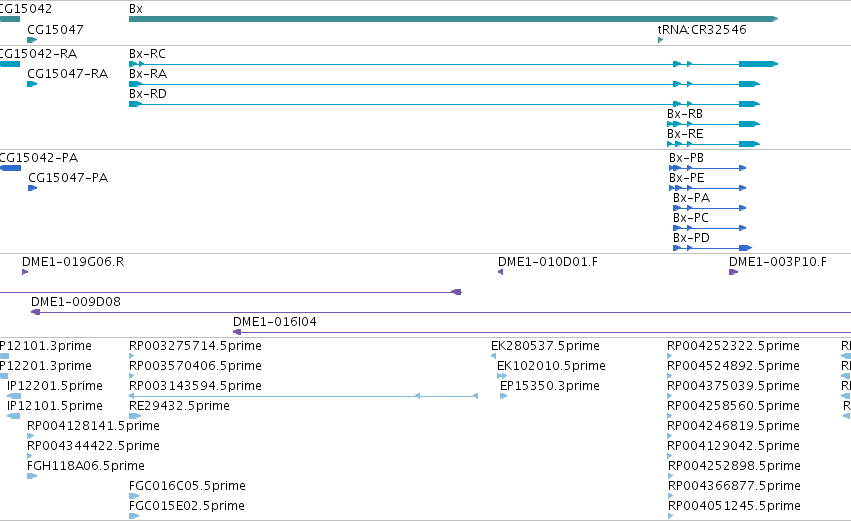Image resolution: width=851 pixels, height=521 pixels.
Task: Select FGH118A06.5prime EST label
Action: click(x=86, y=467)
